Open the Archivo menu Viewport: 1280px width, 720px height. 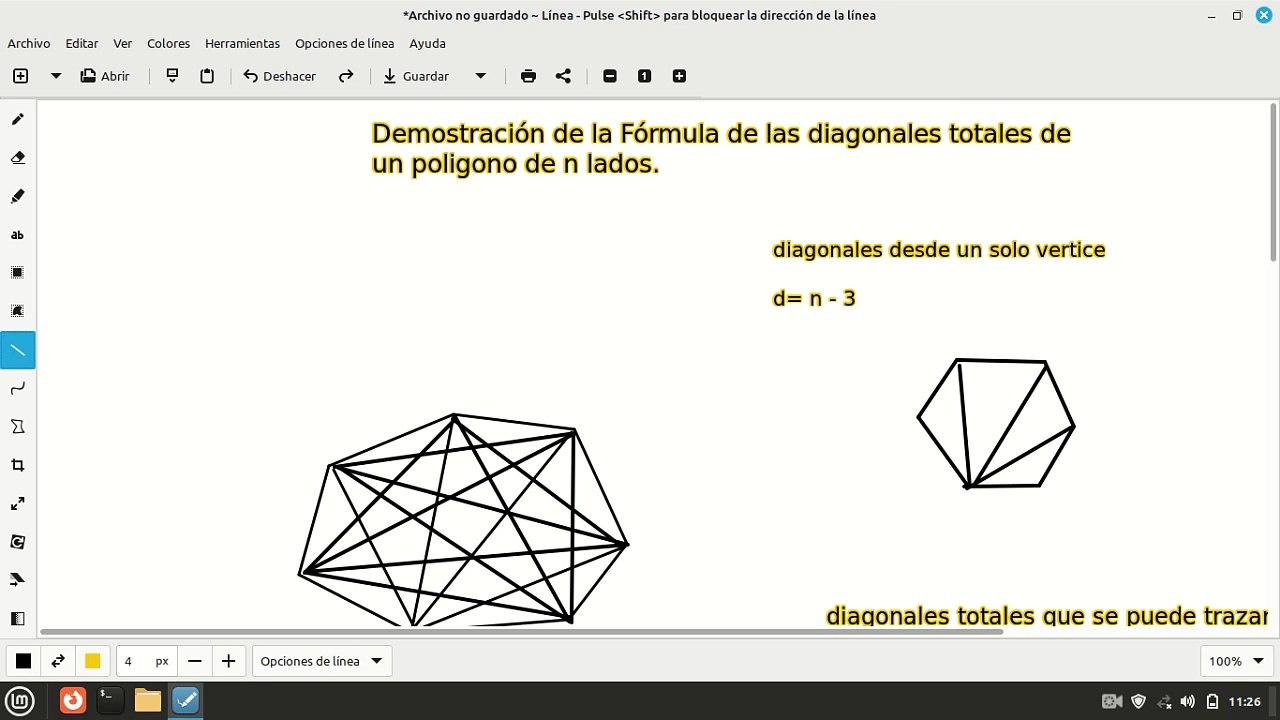pos(29,43)
